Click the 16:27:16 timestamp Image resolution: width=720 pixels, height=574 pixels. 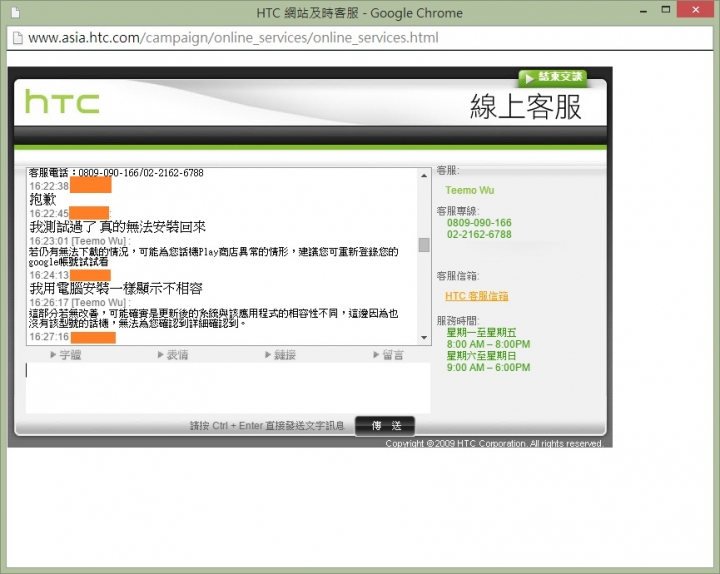click(49, 337)
